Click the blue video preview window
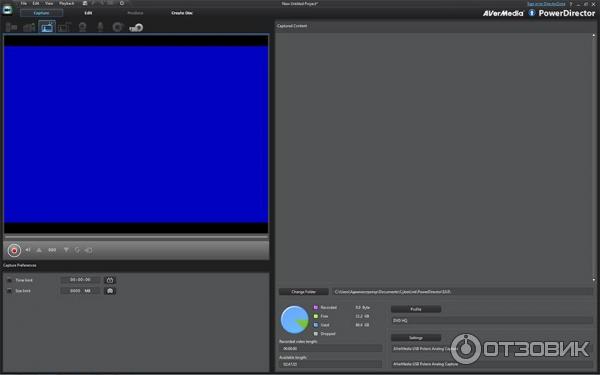 (x=136, y=134)
